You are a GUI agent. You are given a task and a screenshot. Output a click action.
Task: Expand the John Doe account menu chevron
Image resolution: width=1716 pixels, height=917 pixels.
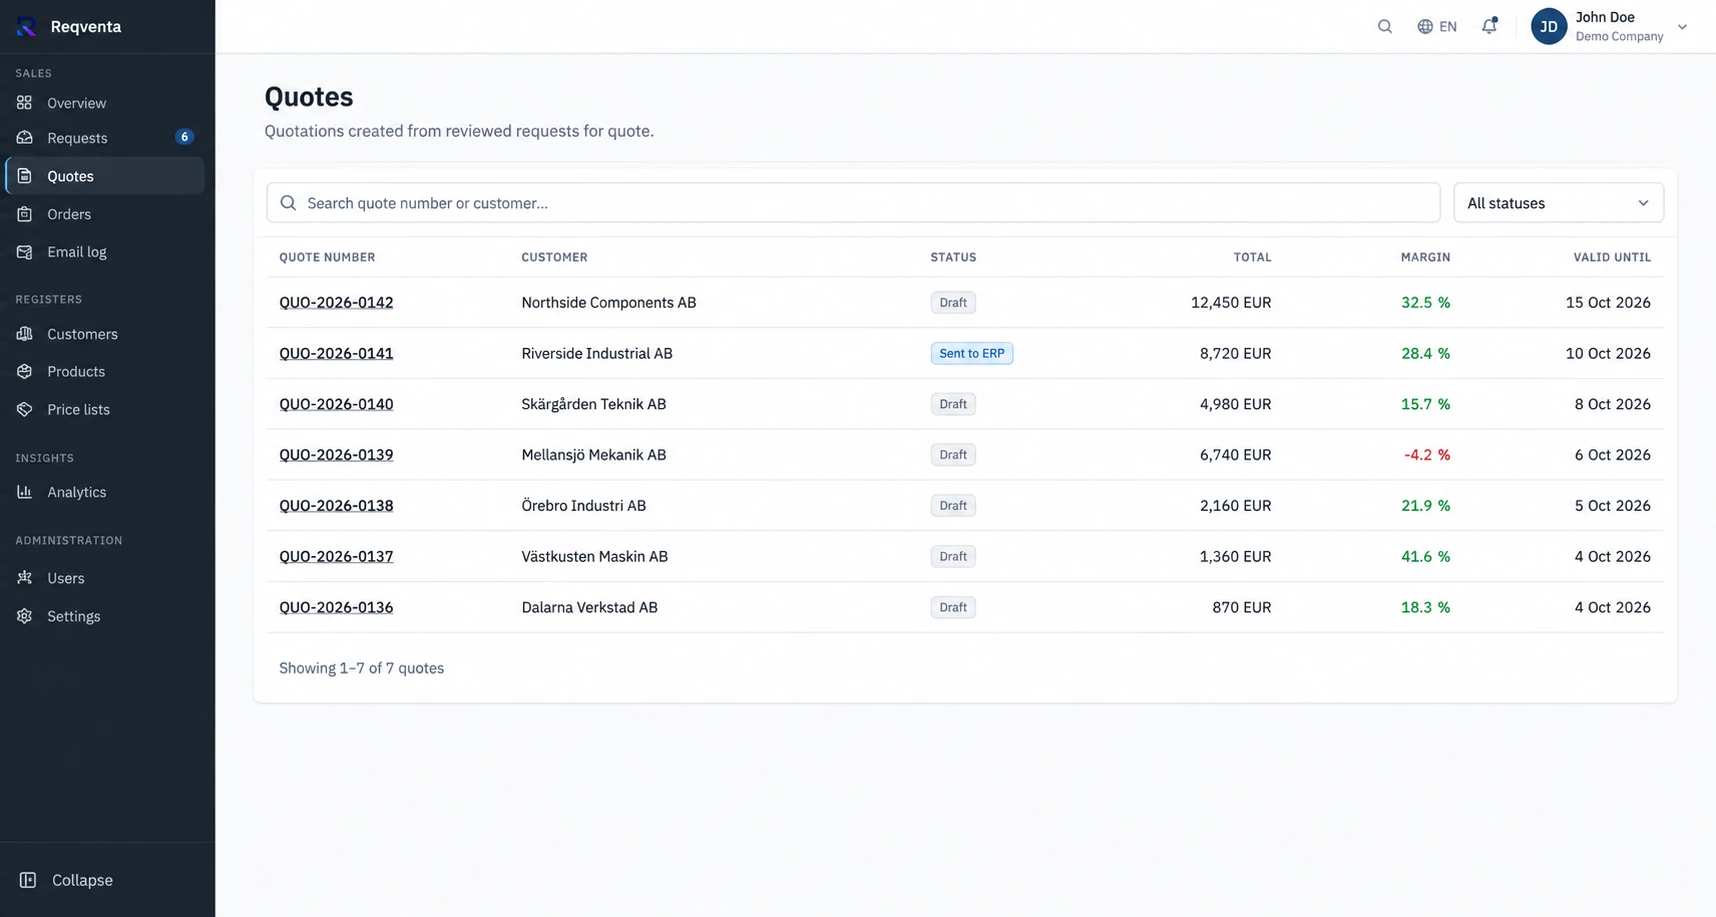pyautogui.click(x=1682, y=27)
